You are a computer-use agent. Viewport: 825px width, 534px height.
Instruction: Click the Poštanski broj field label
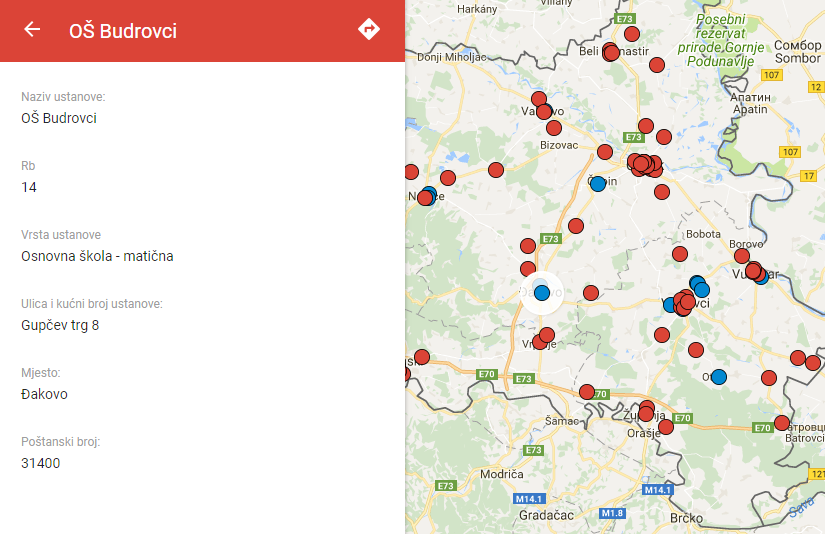pos(61,441)
